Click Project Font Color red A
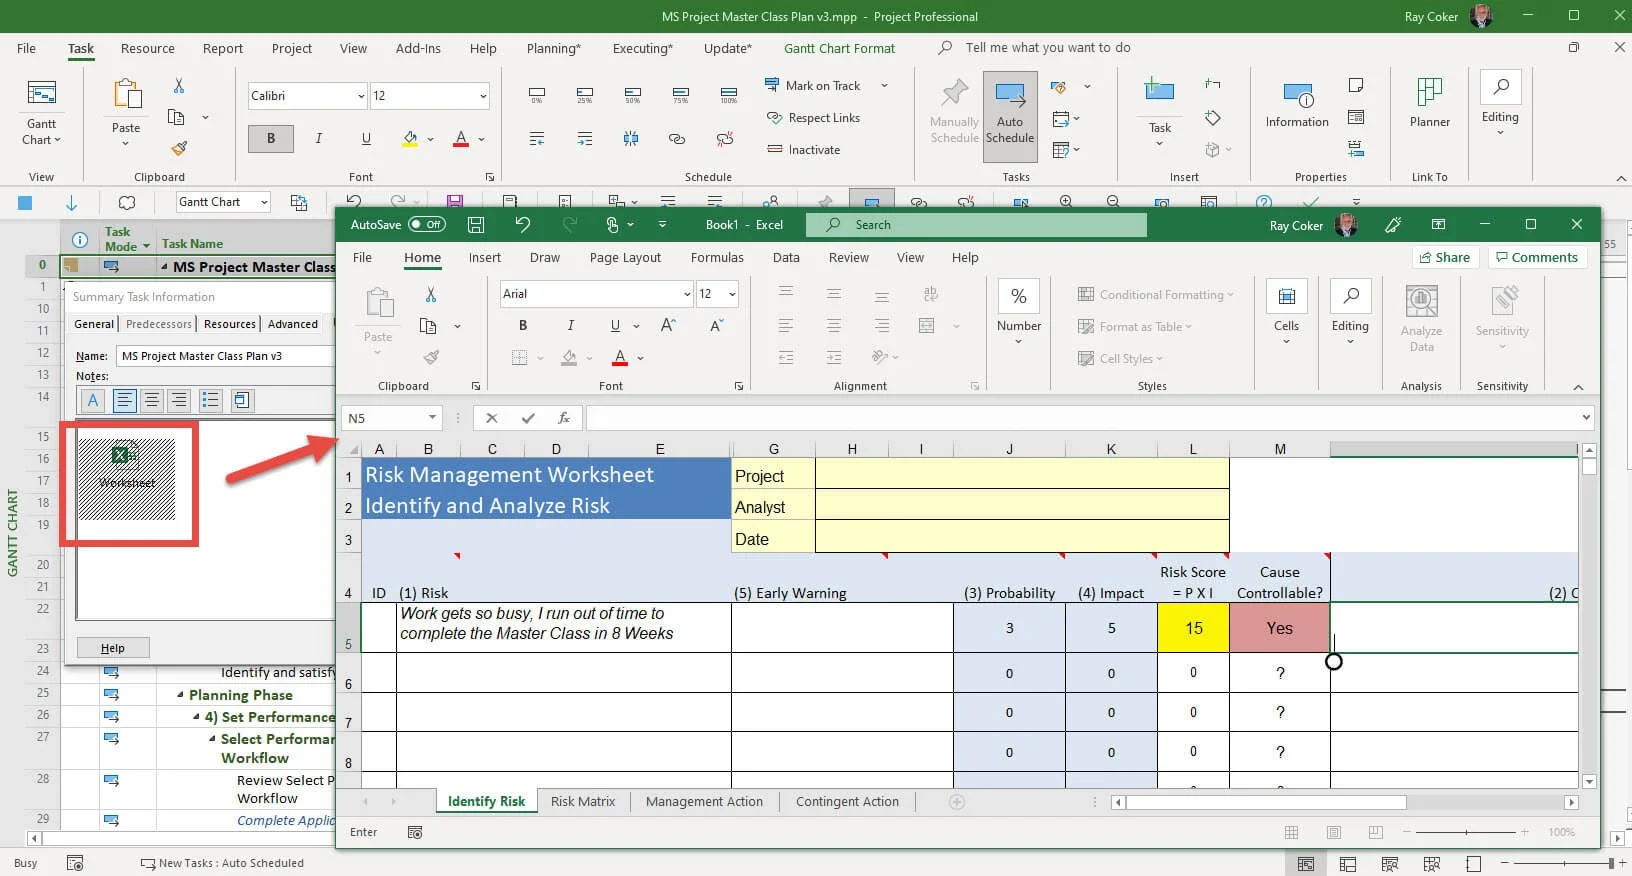Viewport: 1632px width, 876px height. tap(461, 138)
